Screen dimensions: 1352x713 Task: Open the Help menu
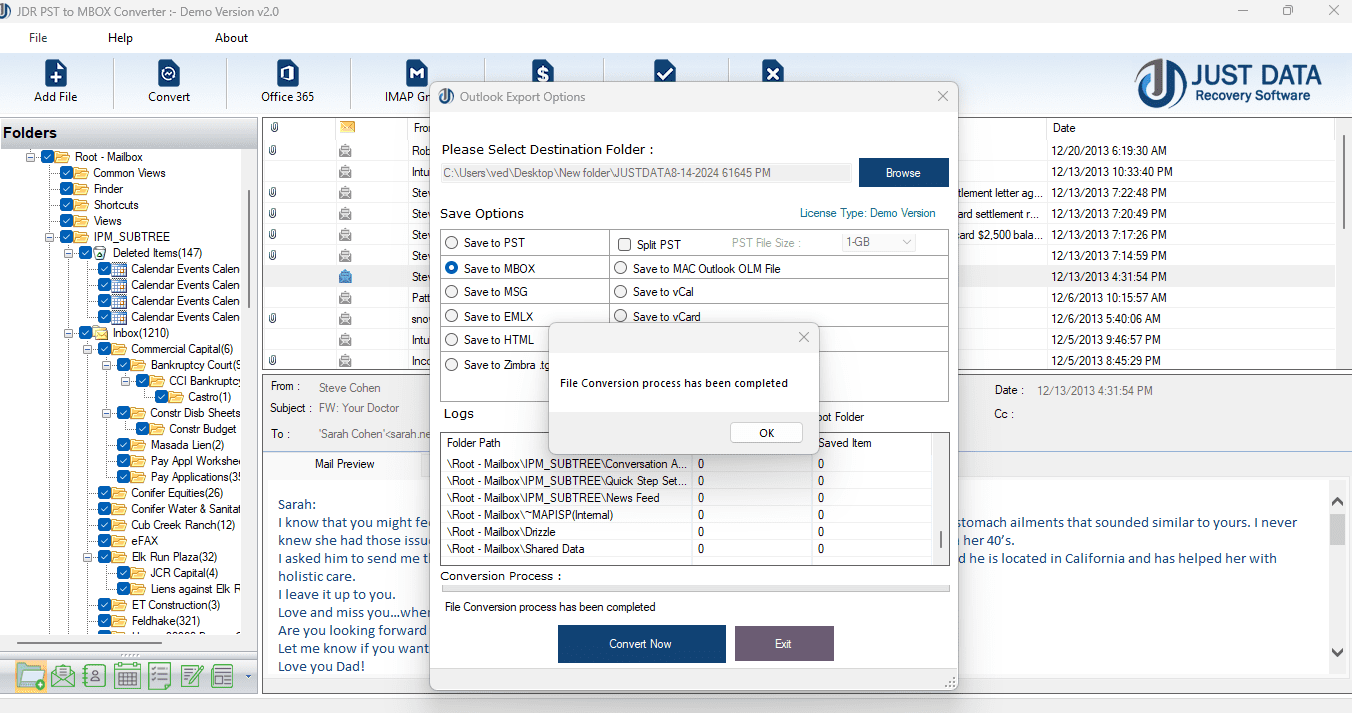tap(120, 38)
